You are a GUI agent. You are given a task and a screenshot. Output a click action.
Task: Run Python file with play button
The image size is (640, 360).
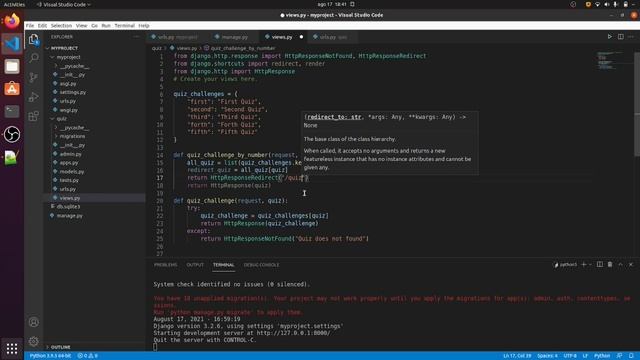609,37
